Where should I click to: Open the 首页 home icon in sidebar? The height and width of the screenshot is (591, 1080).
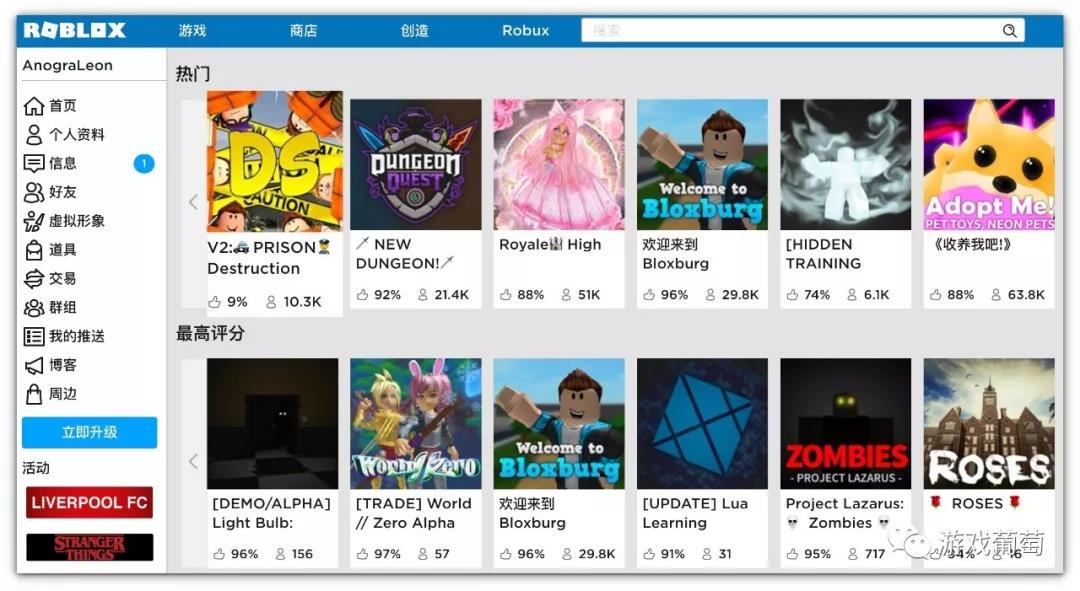click(x=34, y=106)
